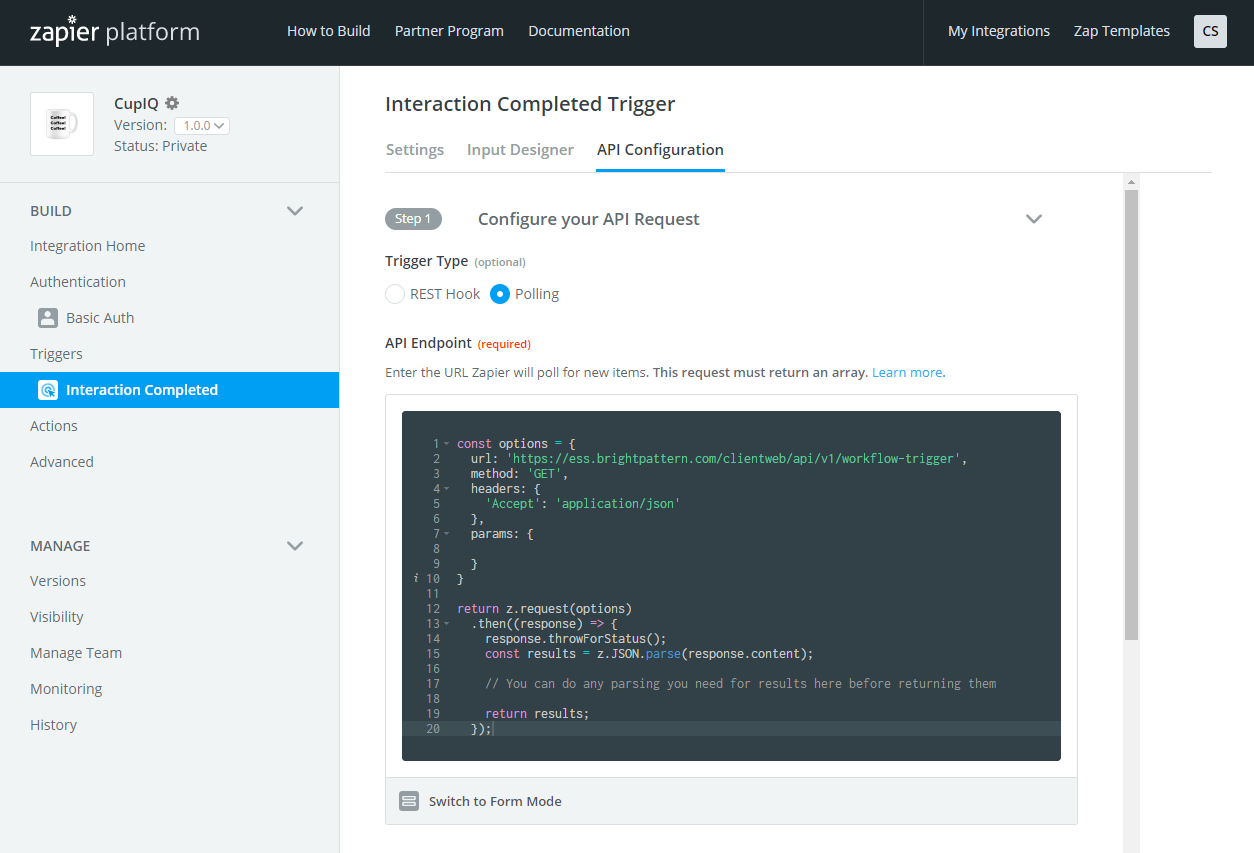
Task: Click the comment on code line 17
Action: tap(741, 684)
